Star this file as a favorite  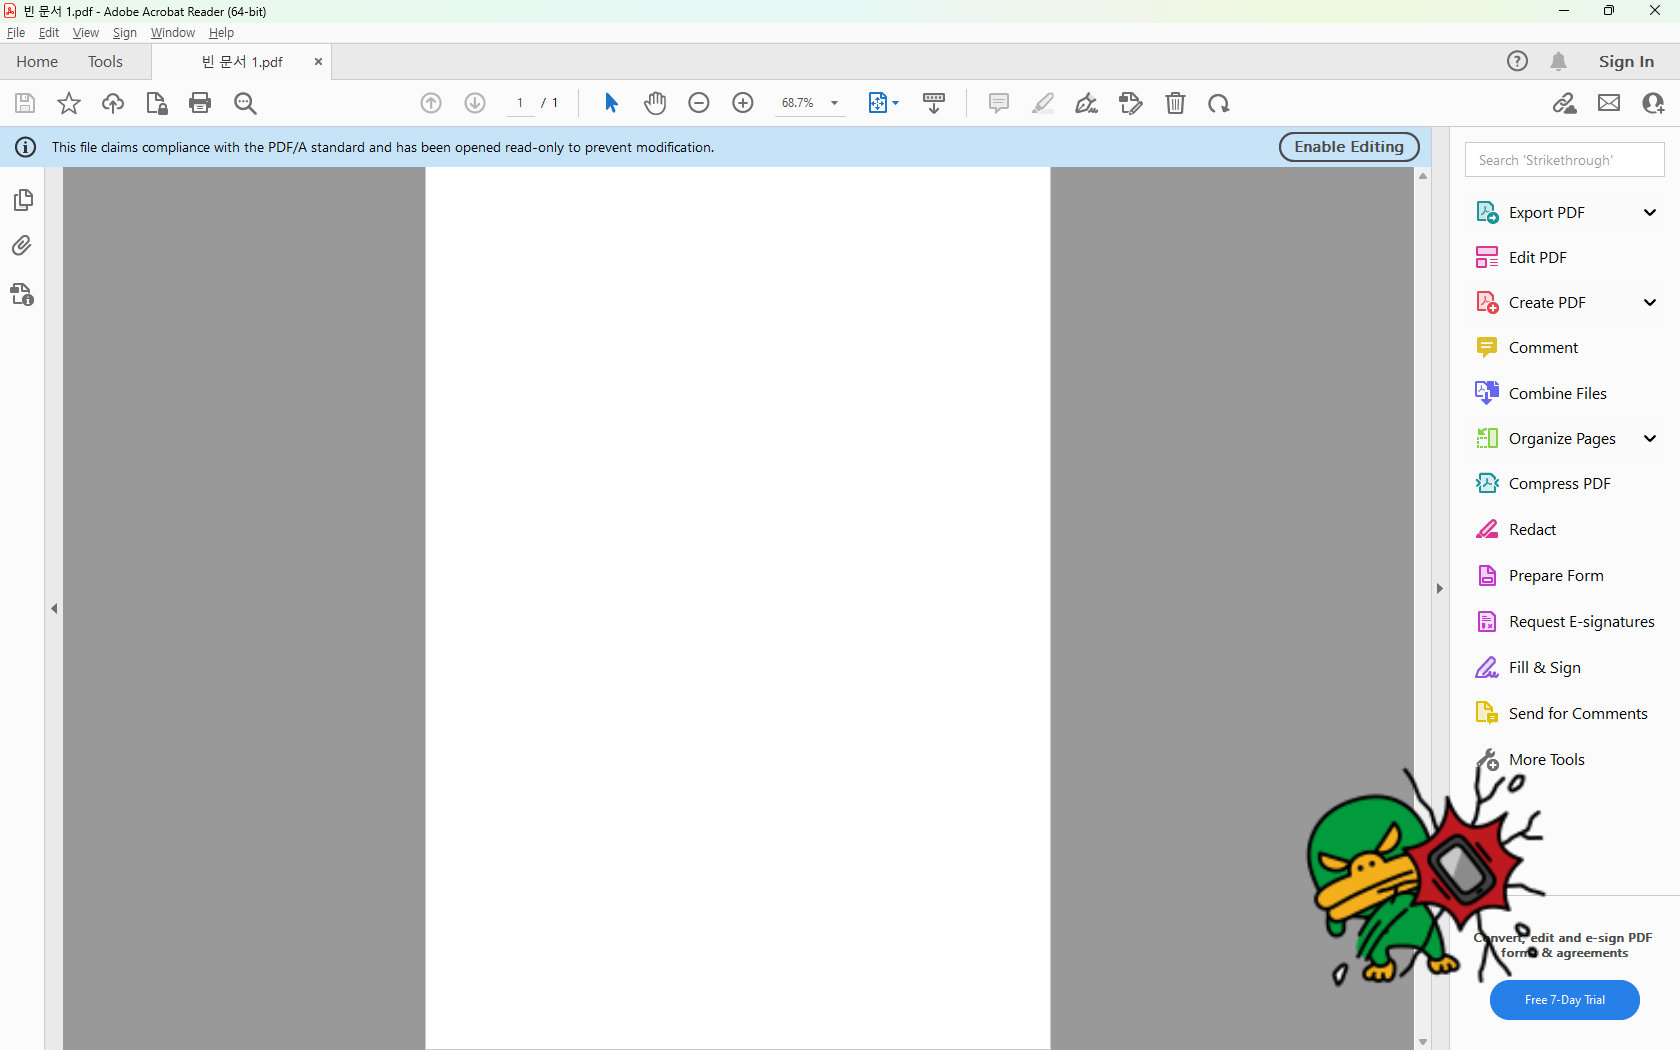click(69, 103)
